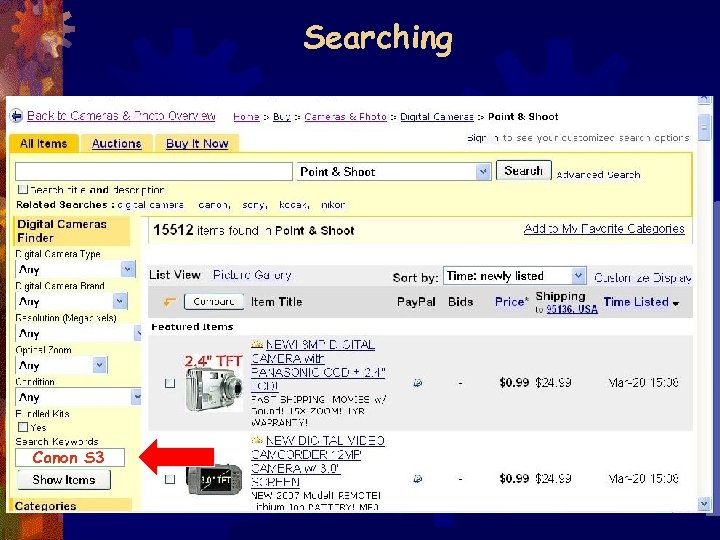Select the All Items tab
The height and width of the screenshot is (540, 720).
(x=44, y=144)
